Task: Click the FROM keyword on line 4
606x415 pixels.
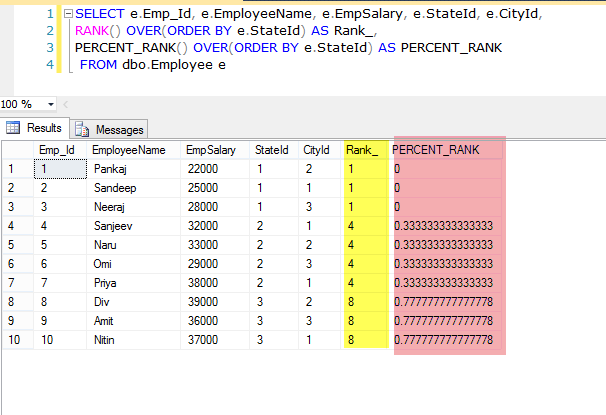Action: point(98,65)
